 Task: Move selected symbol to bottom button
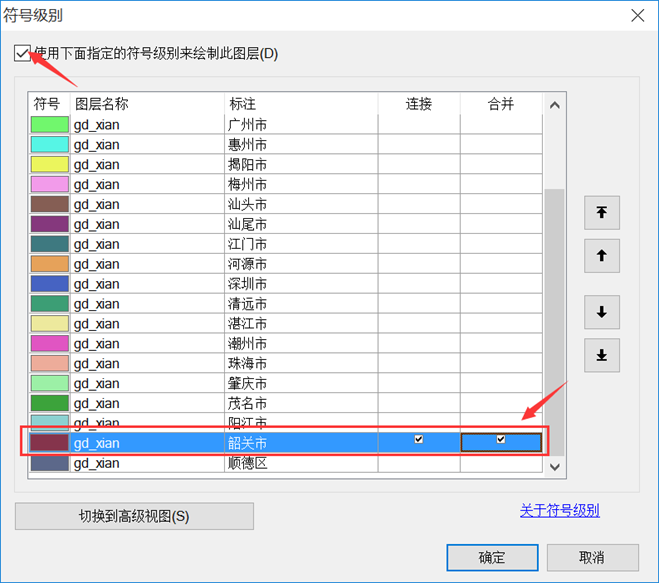(x=601, y=355)
